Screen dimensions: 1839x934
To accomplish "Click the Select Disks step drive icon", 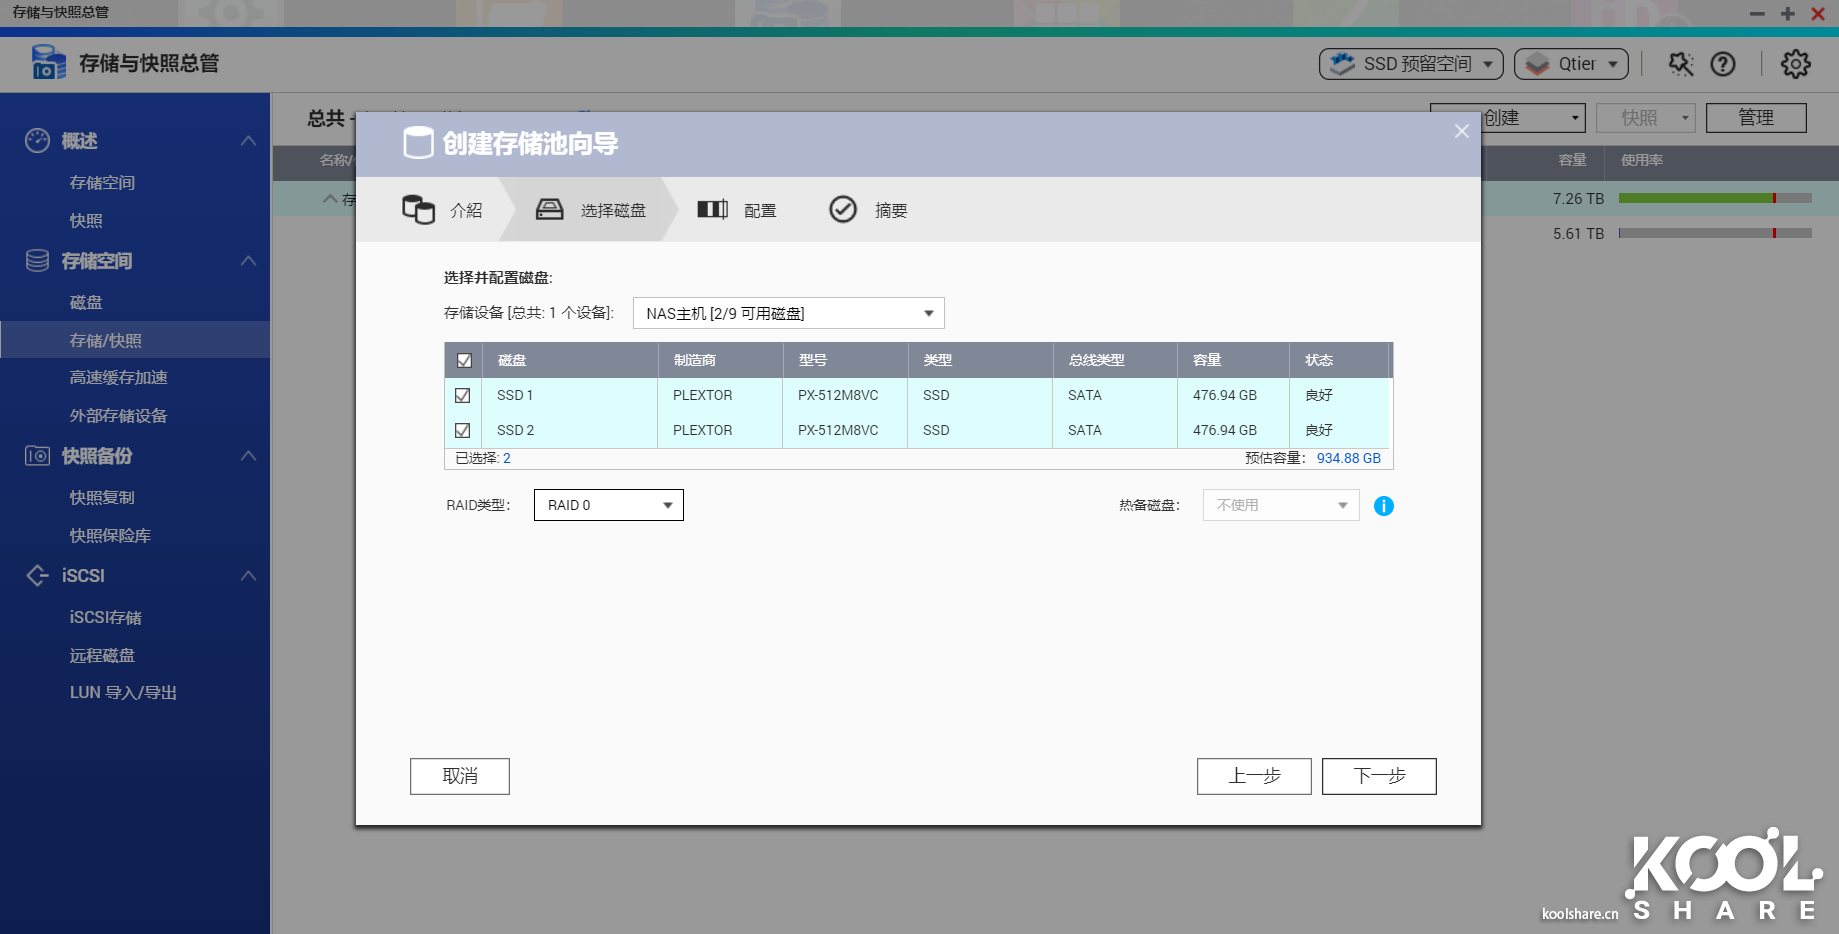I will point(549,210).
